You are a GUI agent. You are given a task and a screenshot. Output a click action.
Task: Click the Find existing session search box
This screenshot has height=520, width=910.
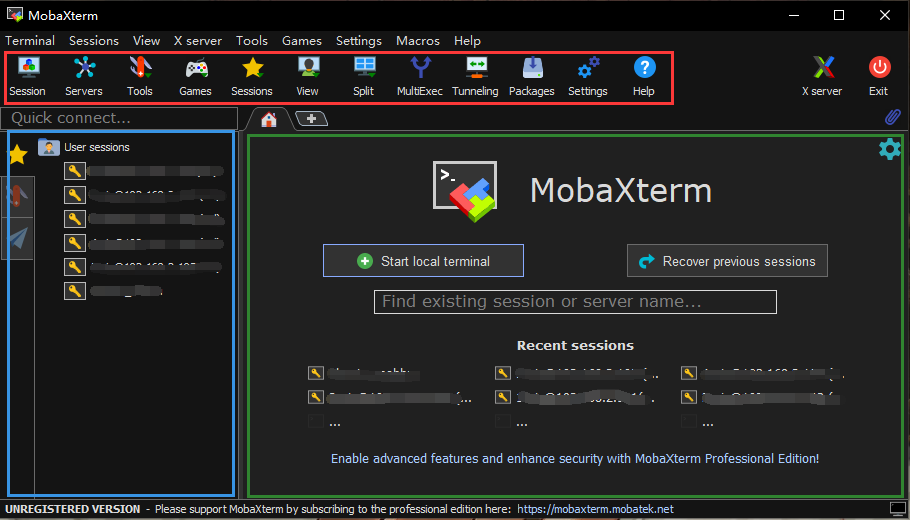575,302
